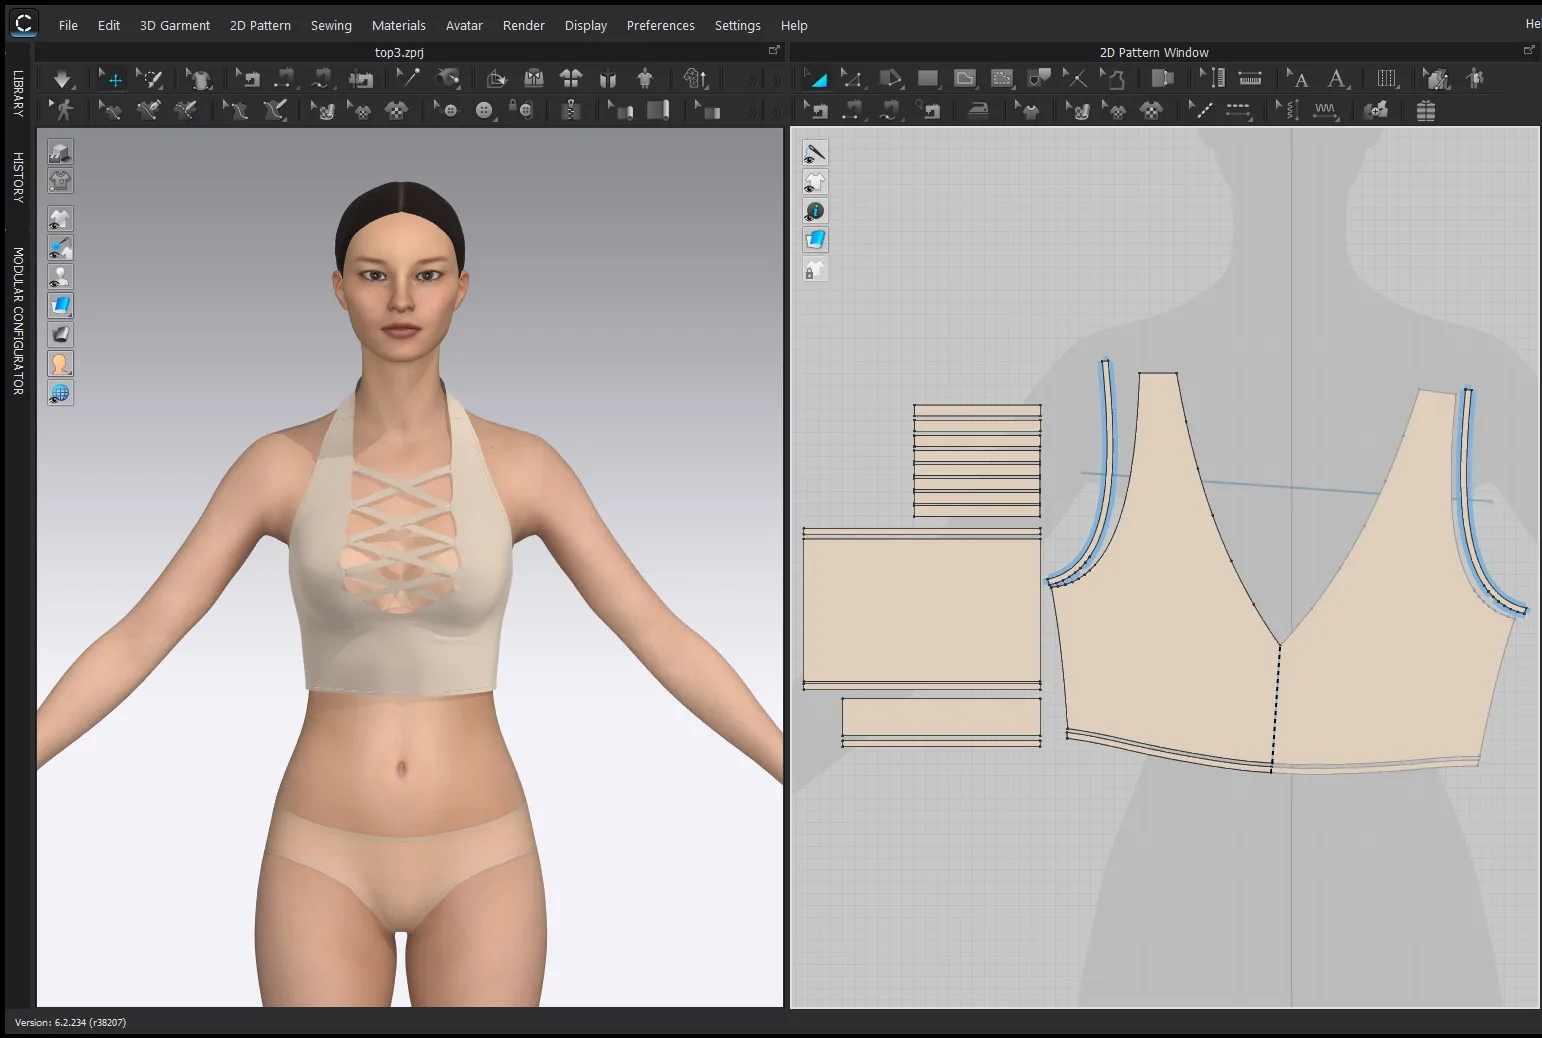
Task: Open the HISTORY side tab
Action: pyautogui.click(x=17, y=178)
